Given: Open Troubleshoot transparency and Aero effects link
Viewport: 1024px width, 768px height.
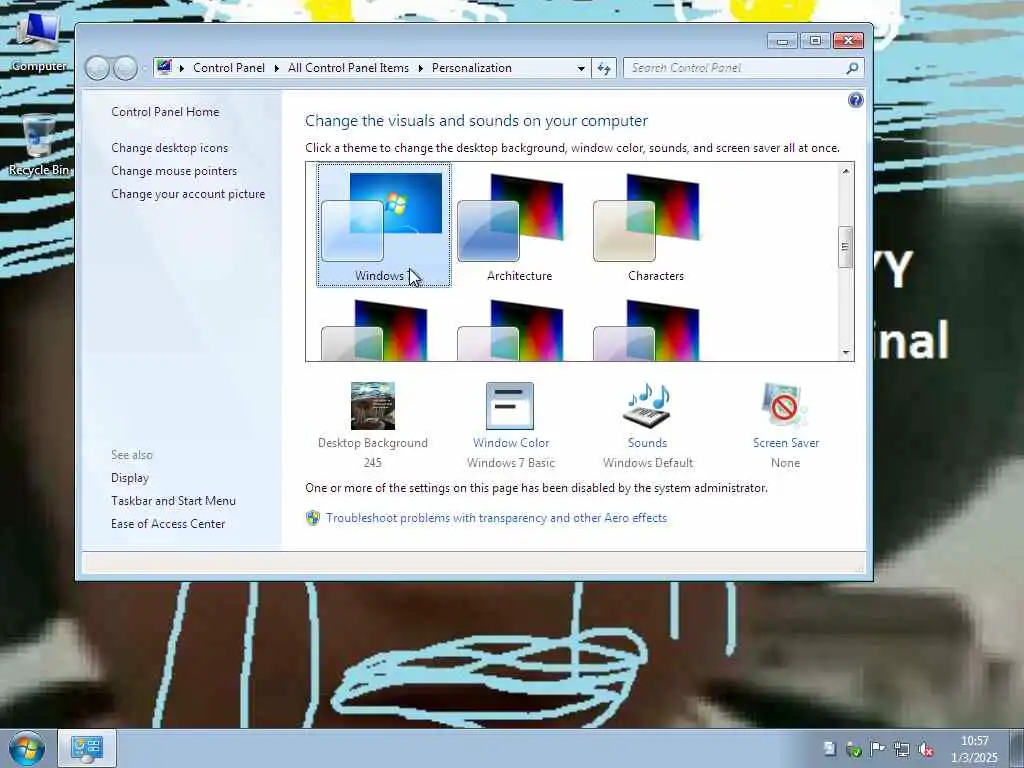Looking at the screenshot, I should click(496, 518).
